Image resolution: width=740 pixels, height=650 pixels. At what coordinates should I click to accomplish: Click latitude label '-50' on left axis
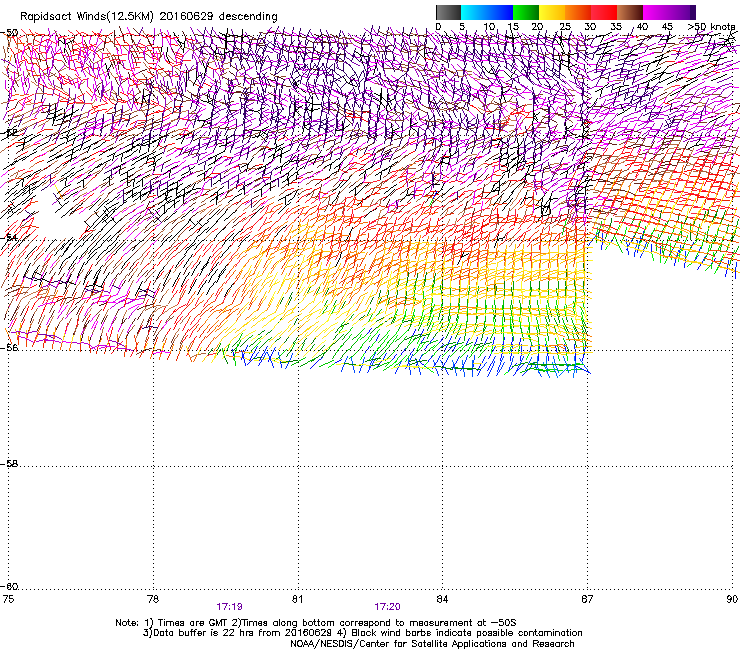click(9, 33)
